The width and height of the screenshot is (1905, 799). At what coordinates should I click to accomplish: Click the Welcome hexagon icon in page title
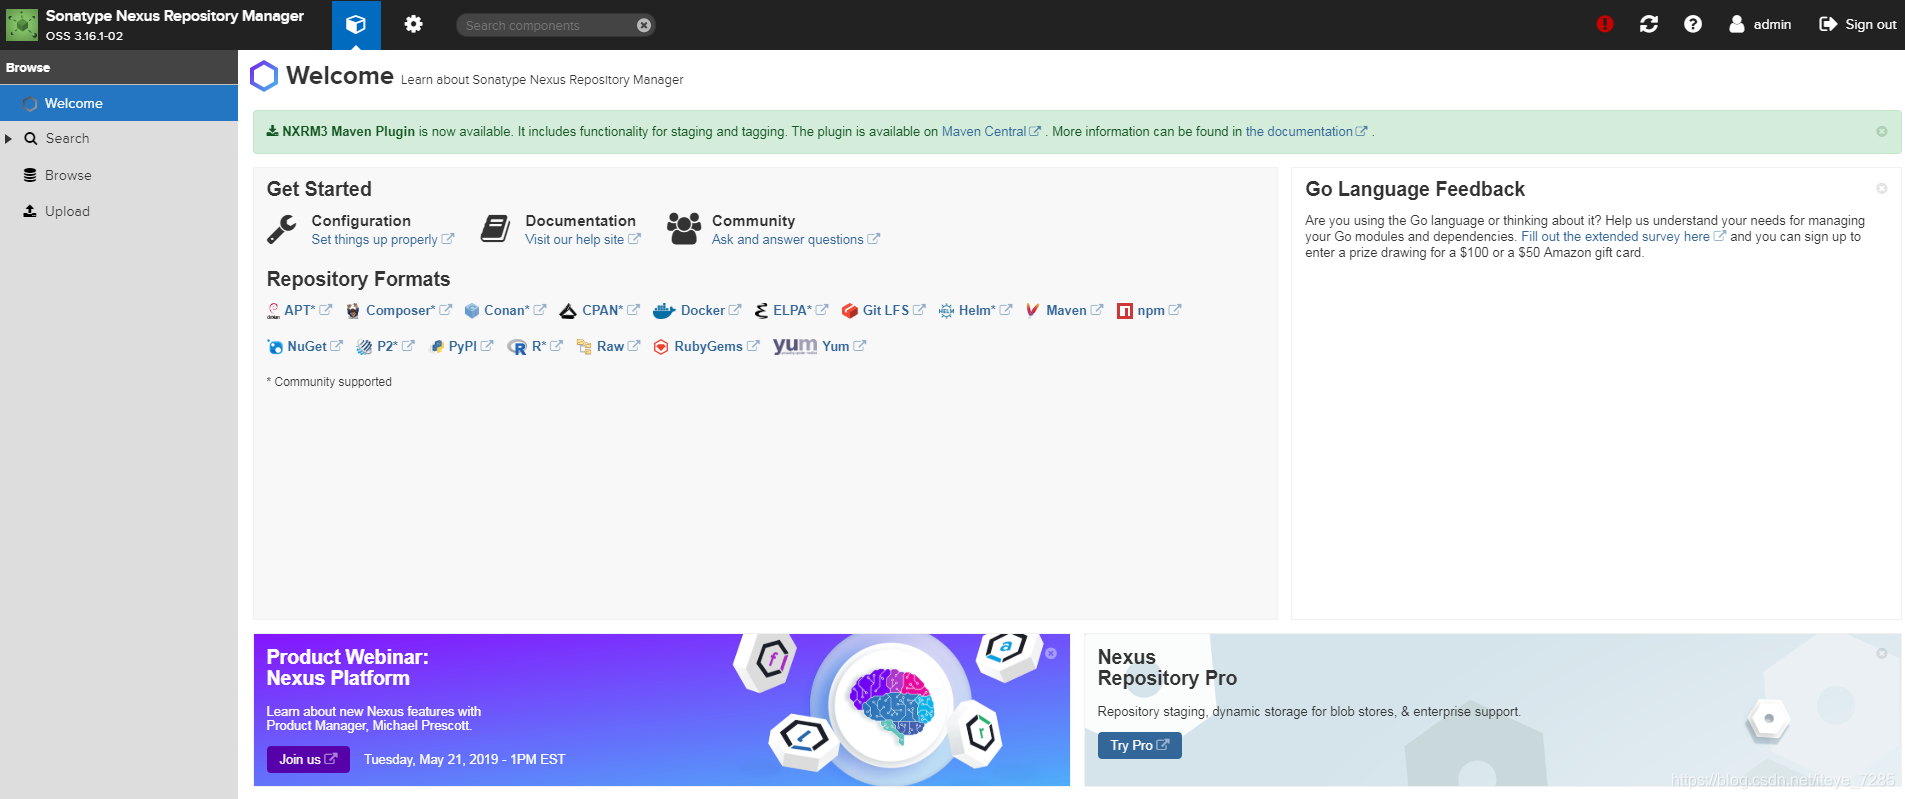264,76
